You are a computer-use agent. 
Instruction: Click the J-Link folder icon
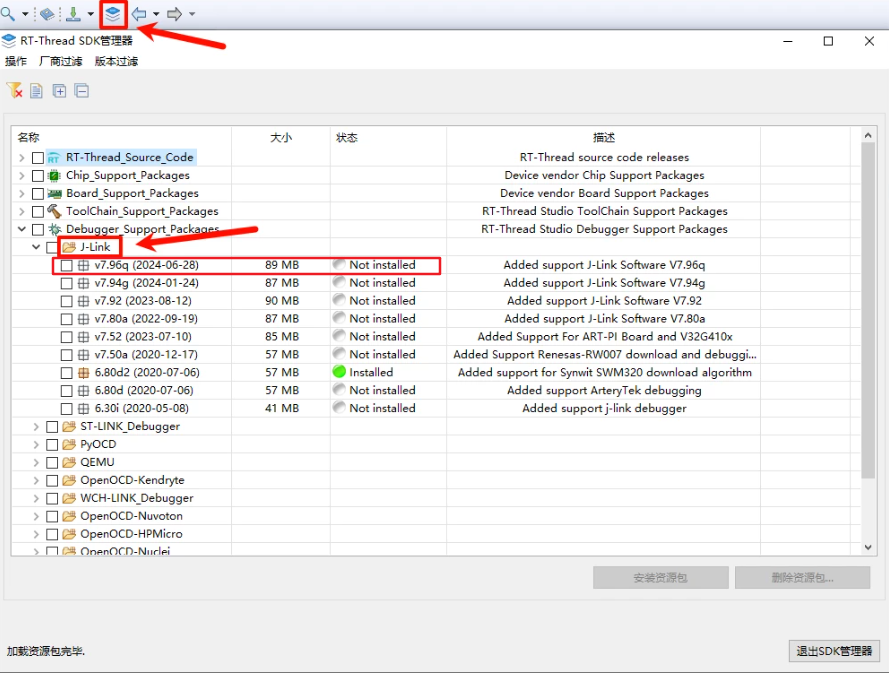coord(69,247)
